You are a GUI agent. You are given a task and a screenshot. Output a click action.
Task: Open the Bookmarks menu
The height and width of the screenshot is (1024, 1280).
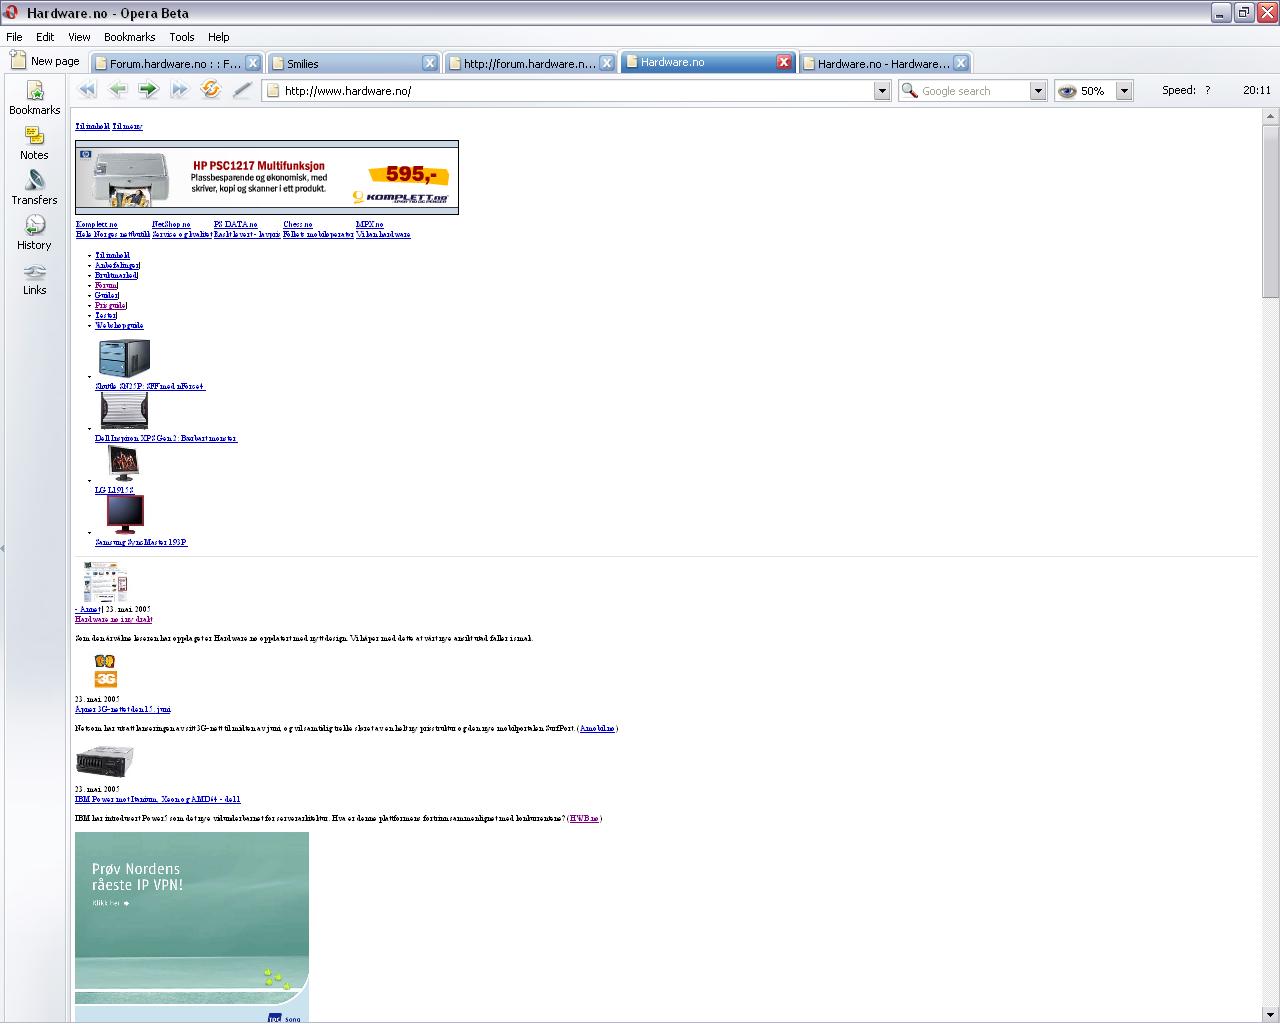point(130,37)
